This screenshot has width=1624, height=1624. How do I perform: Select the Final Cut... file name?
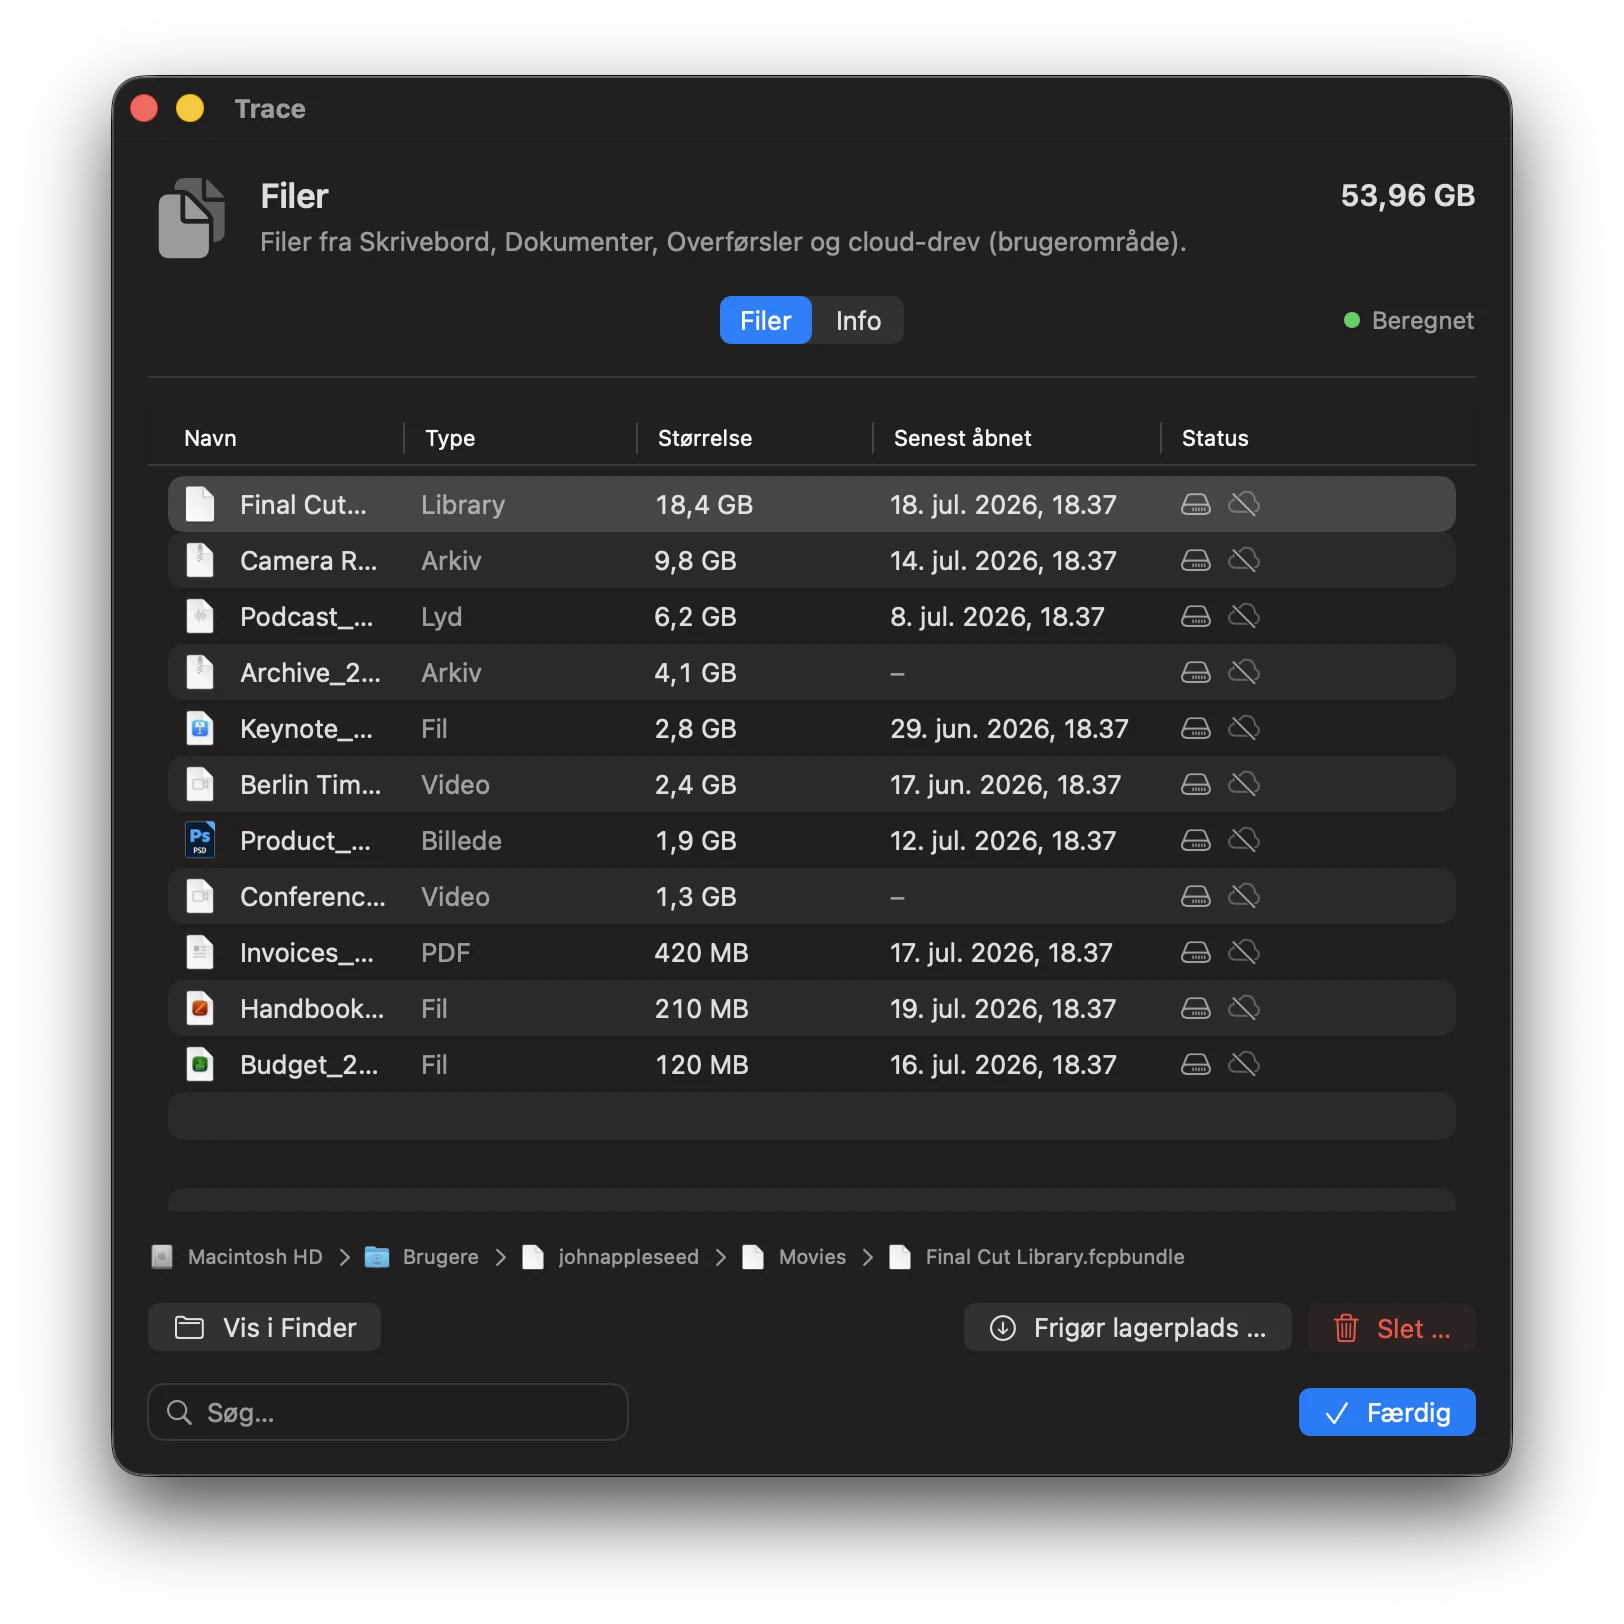click(303, 505)
